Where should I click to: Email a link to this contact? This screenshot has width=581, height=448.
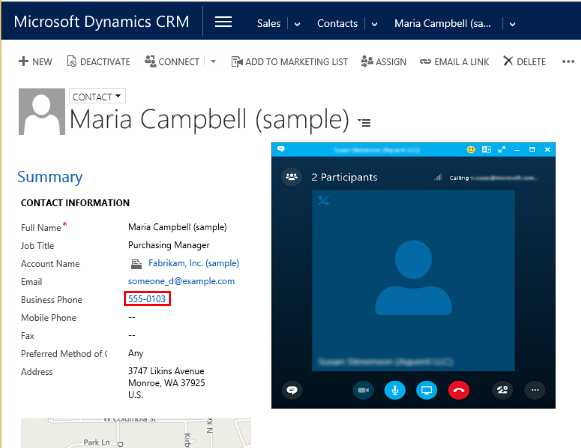coord(454,62)
